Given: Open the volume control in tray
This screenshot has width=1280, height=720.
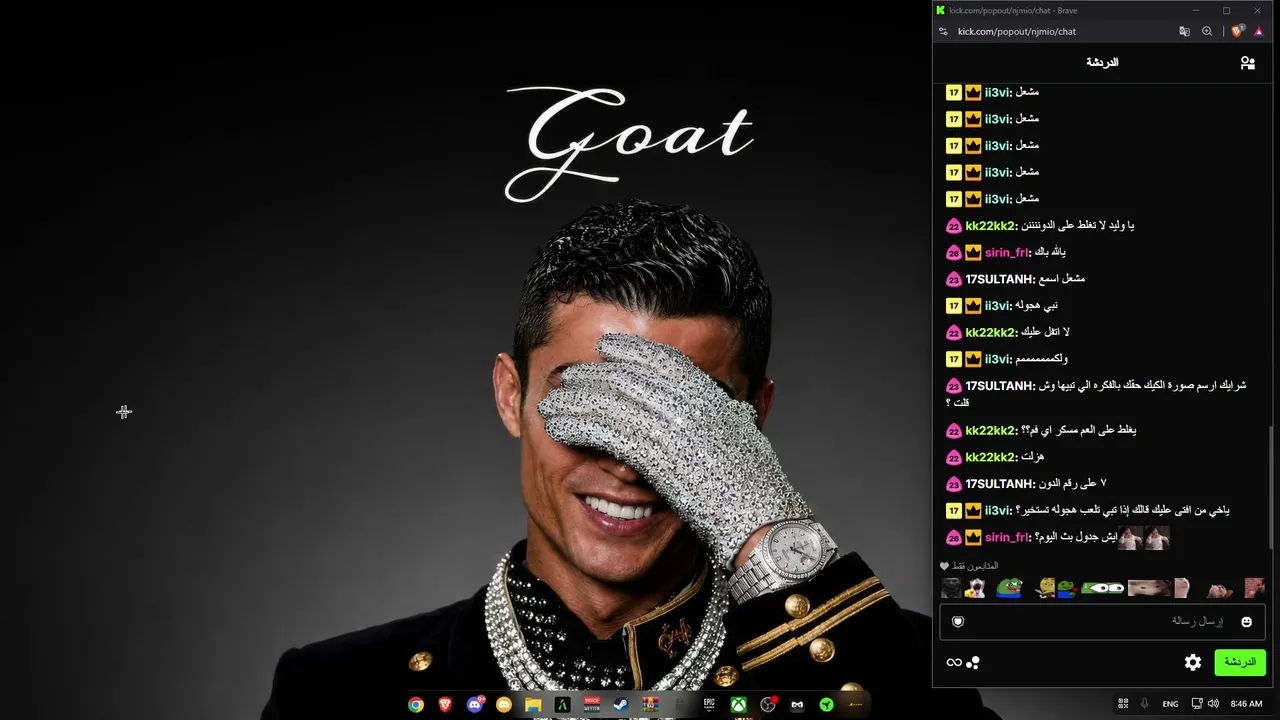Looking at the screenshot, I should click(x=1214, y=704).
